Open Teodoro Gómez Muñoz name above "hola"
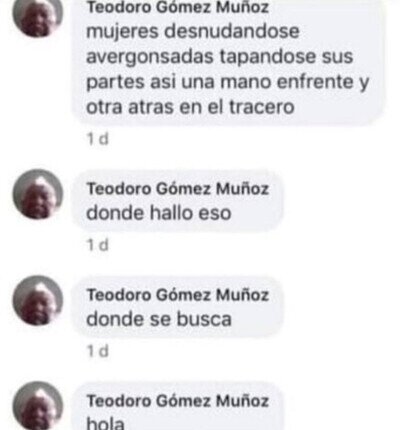400x430 pixels. point(178,401)
